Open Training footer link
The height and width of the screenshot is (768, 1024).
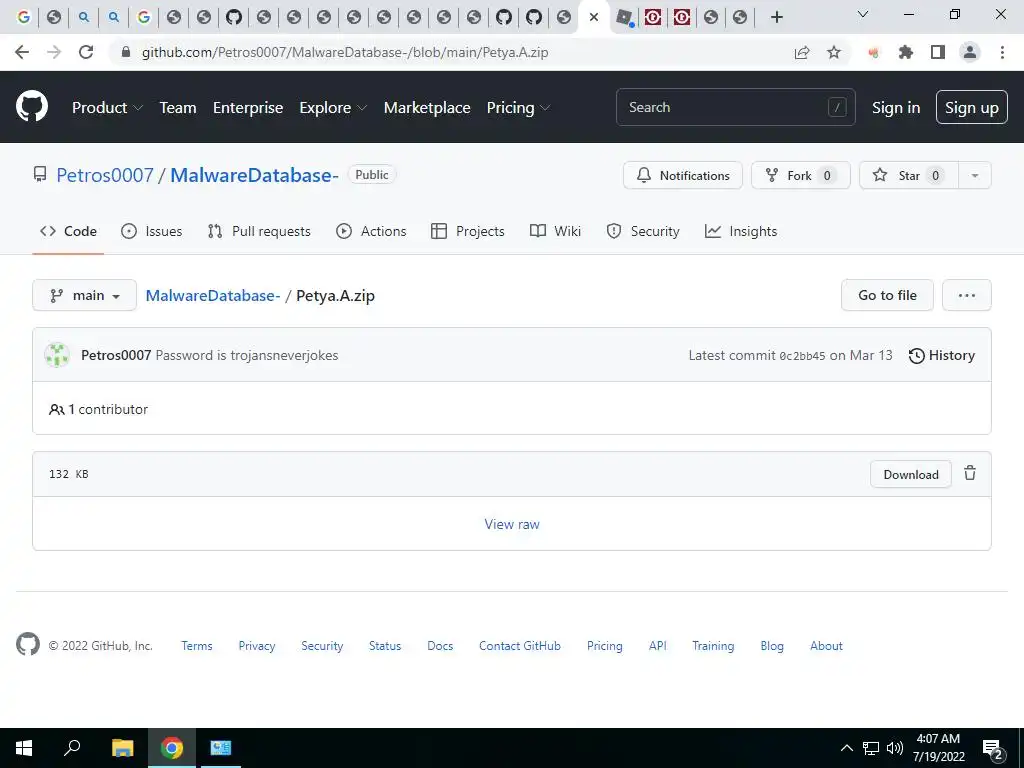(713, 645)
